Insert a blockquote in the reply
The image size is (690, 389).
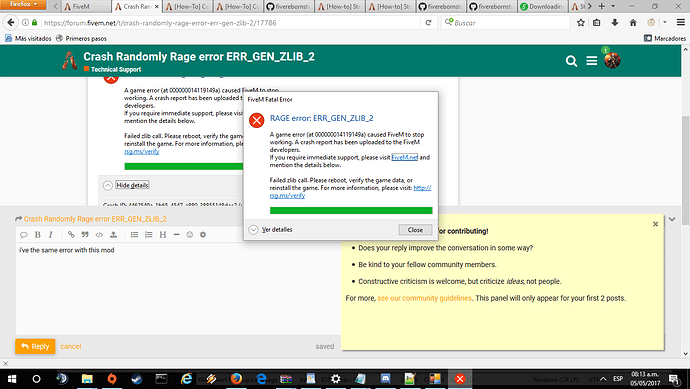[x=85, y=235]
